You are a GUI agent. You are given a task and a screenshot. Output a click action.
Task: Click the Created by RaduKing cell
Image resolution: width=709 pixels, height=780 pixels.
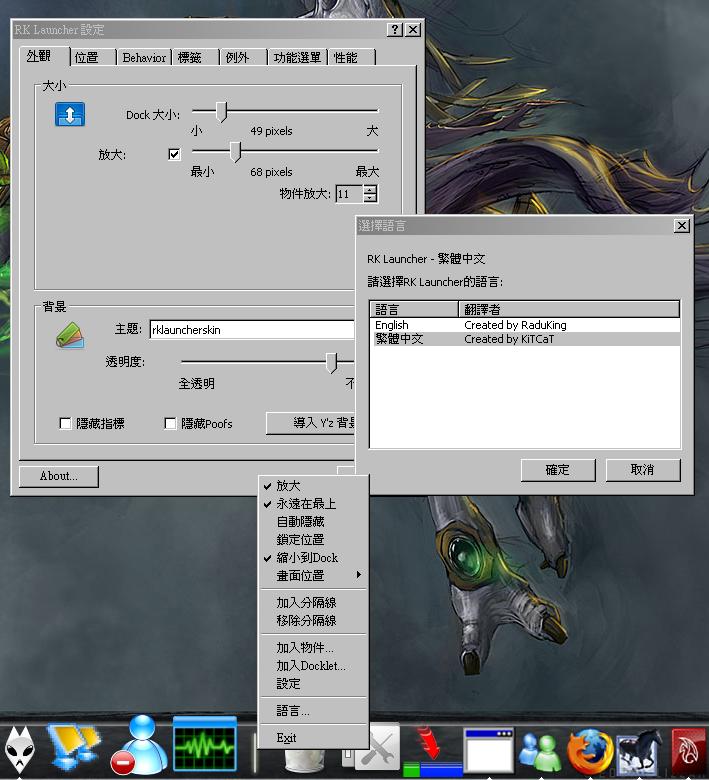pos(515,325)
